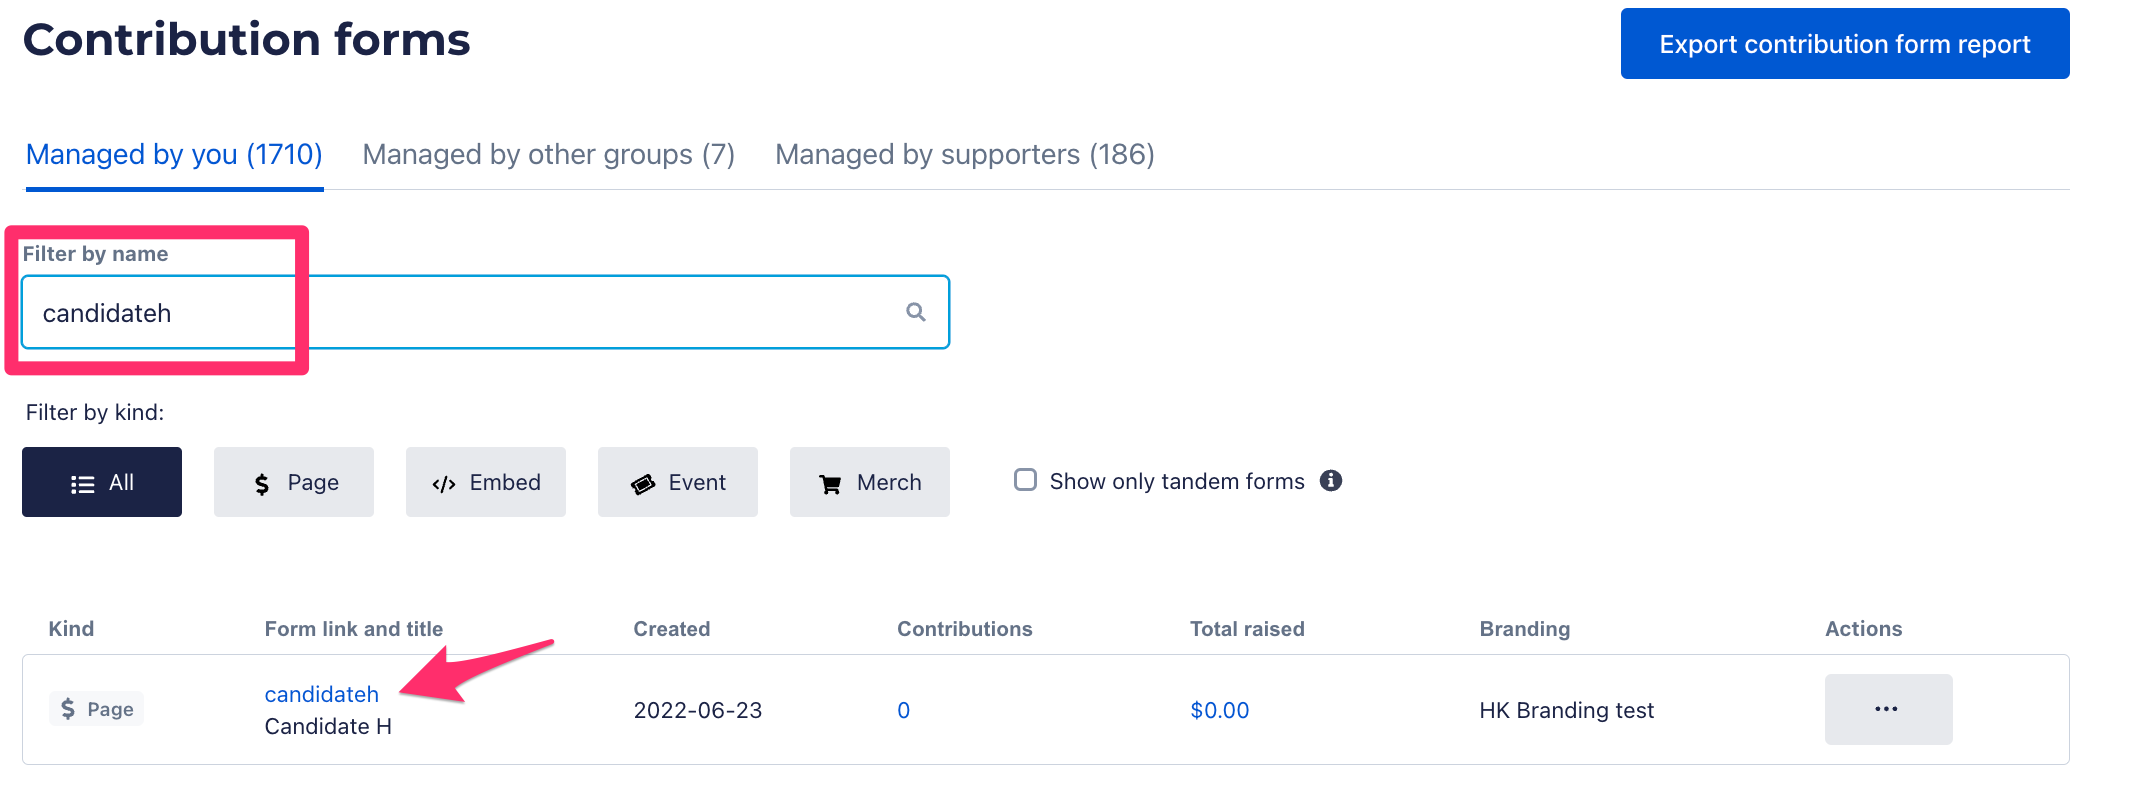Click the ticket icon on Event filter
The image size is (2136, 810).
coord(643,484)
